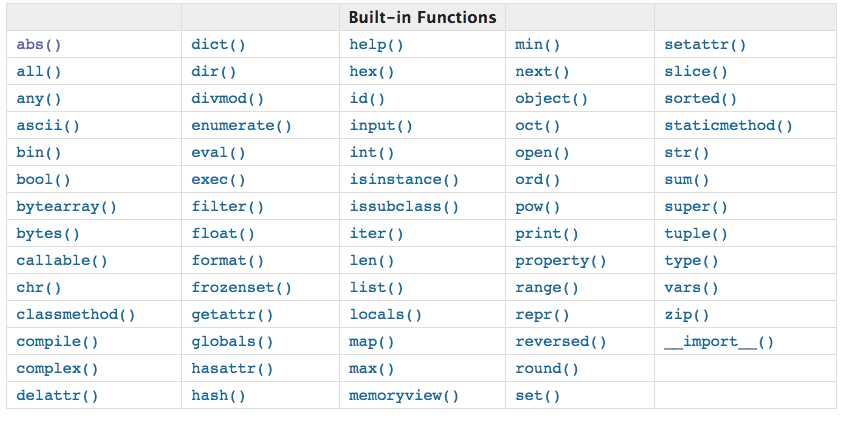The image size is (857, 421).
Task: Click the setattr() link
Action: pos(705,45)
